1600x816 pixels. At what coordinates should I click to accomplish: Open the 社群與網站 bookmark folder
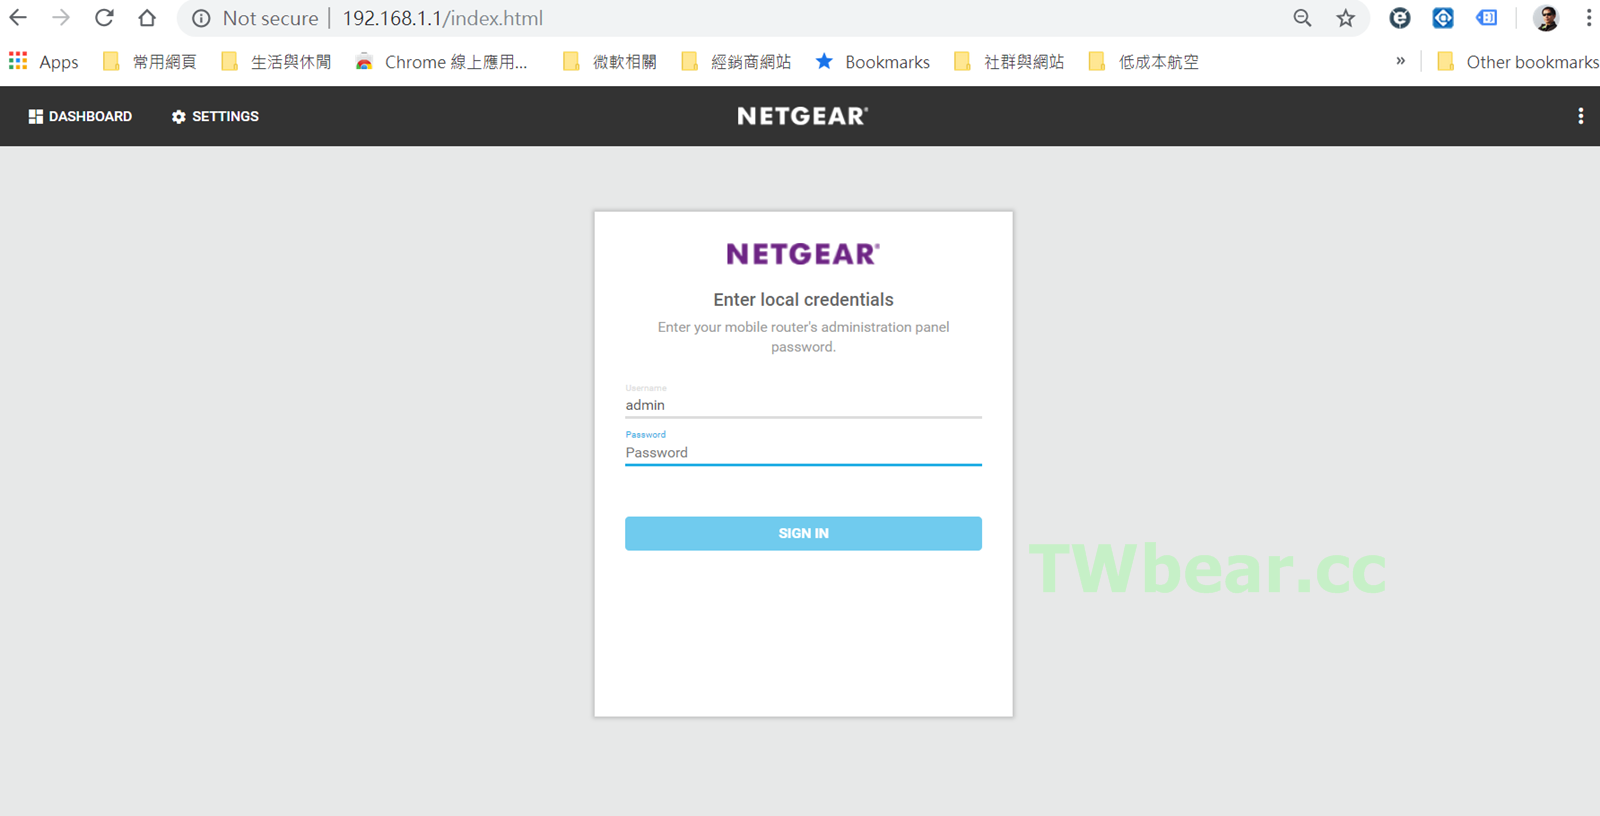click(x=1009, y=62)
